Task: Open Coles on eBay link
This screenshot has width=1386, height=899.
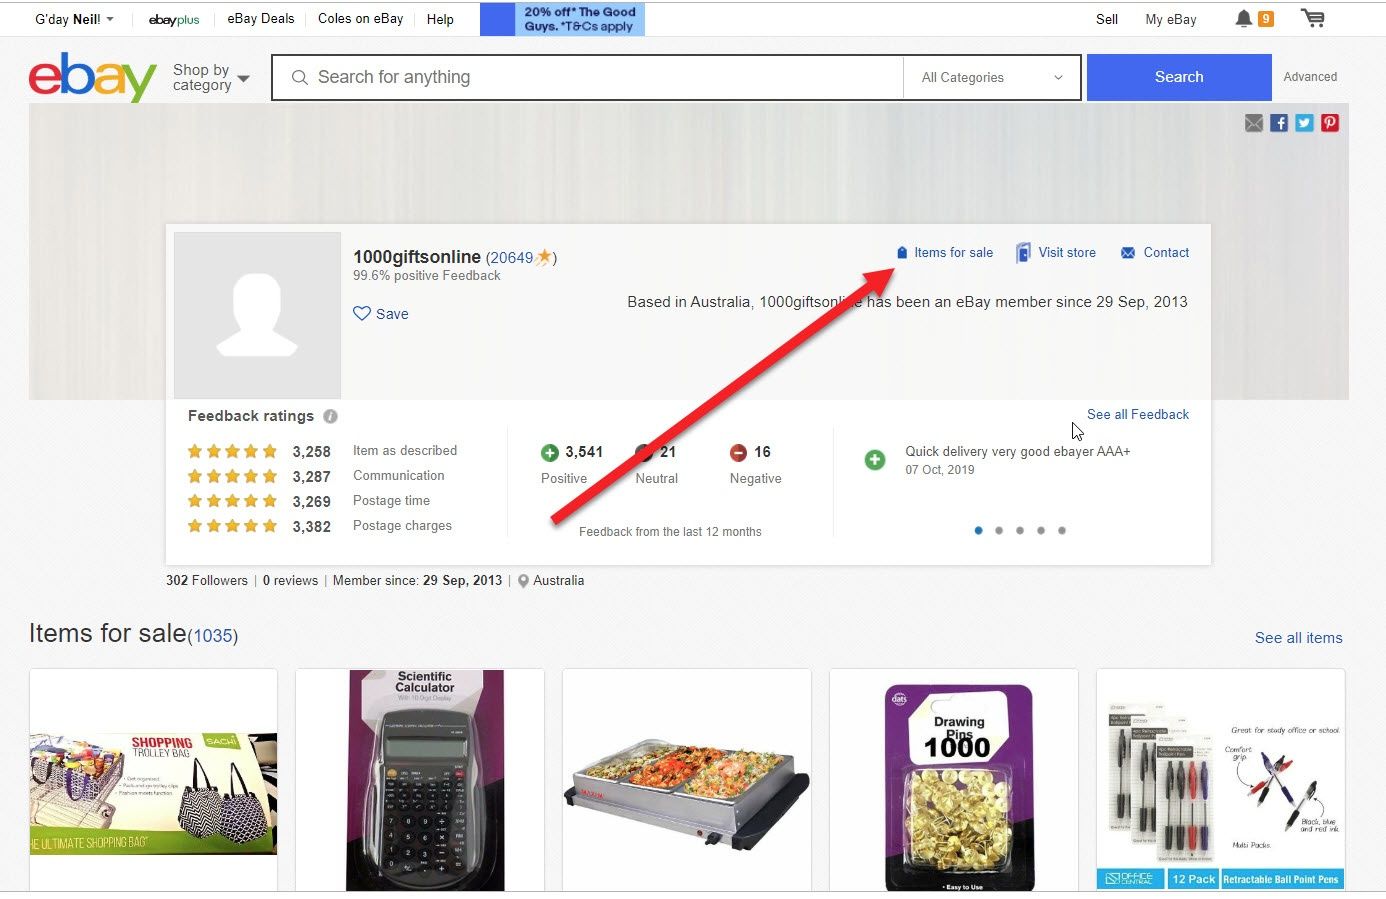Action: point(360,19)
